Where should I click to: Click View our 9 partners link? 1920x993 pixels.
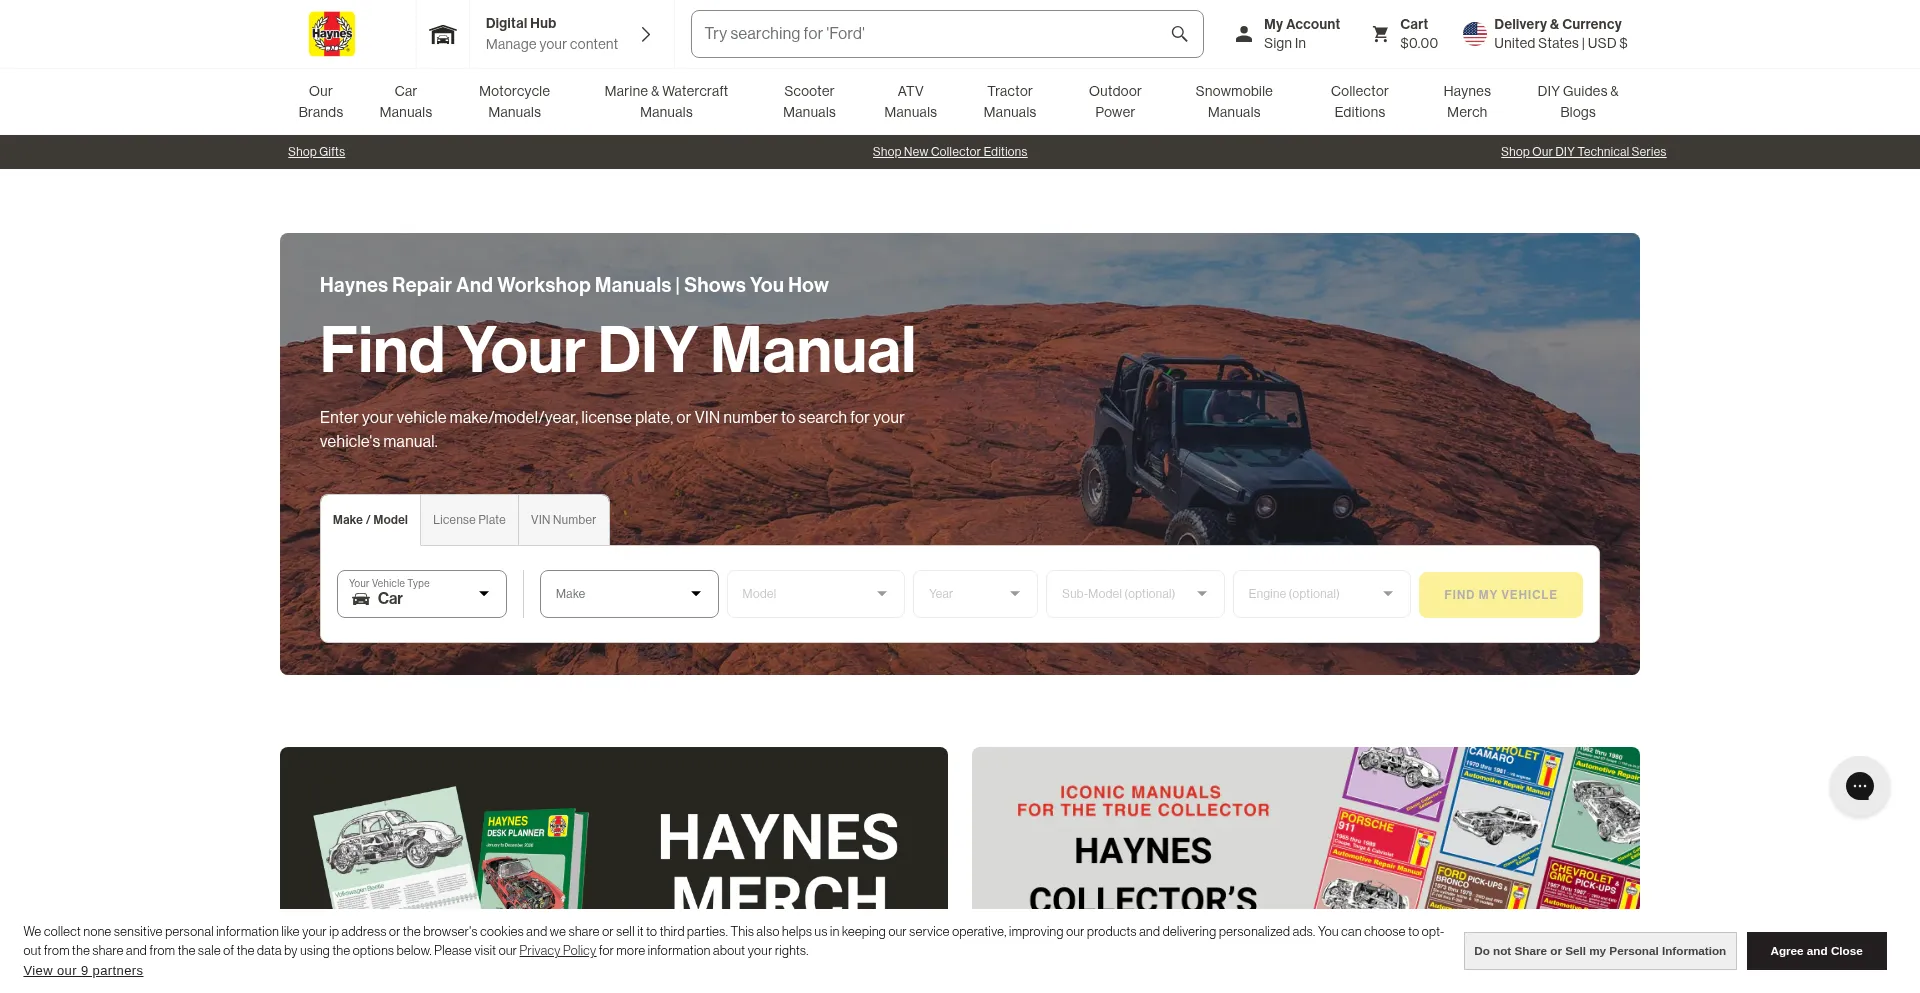tap(83, 971)
